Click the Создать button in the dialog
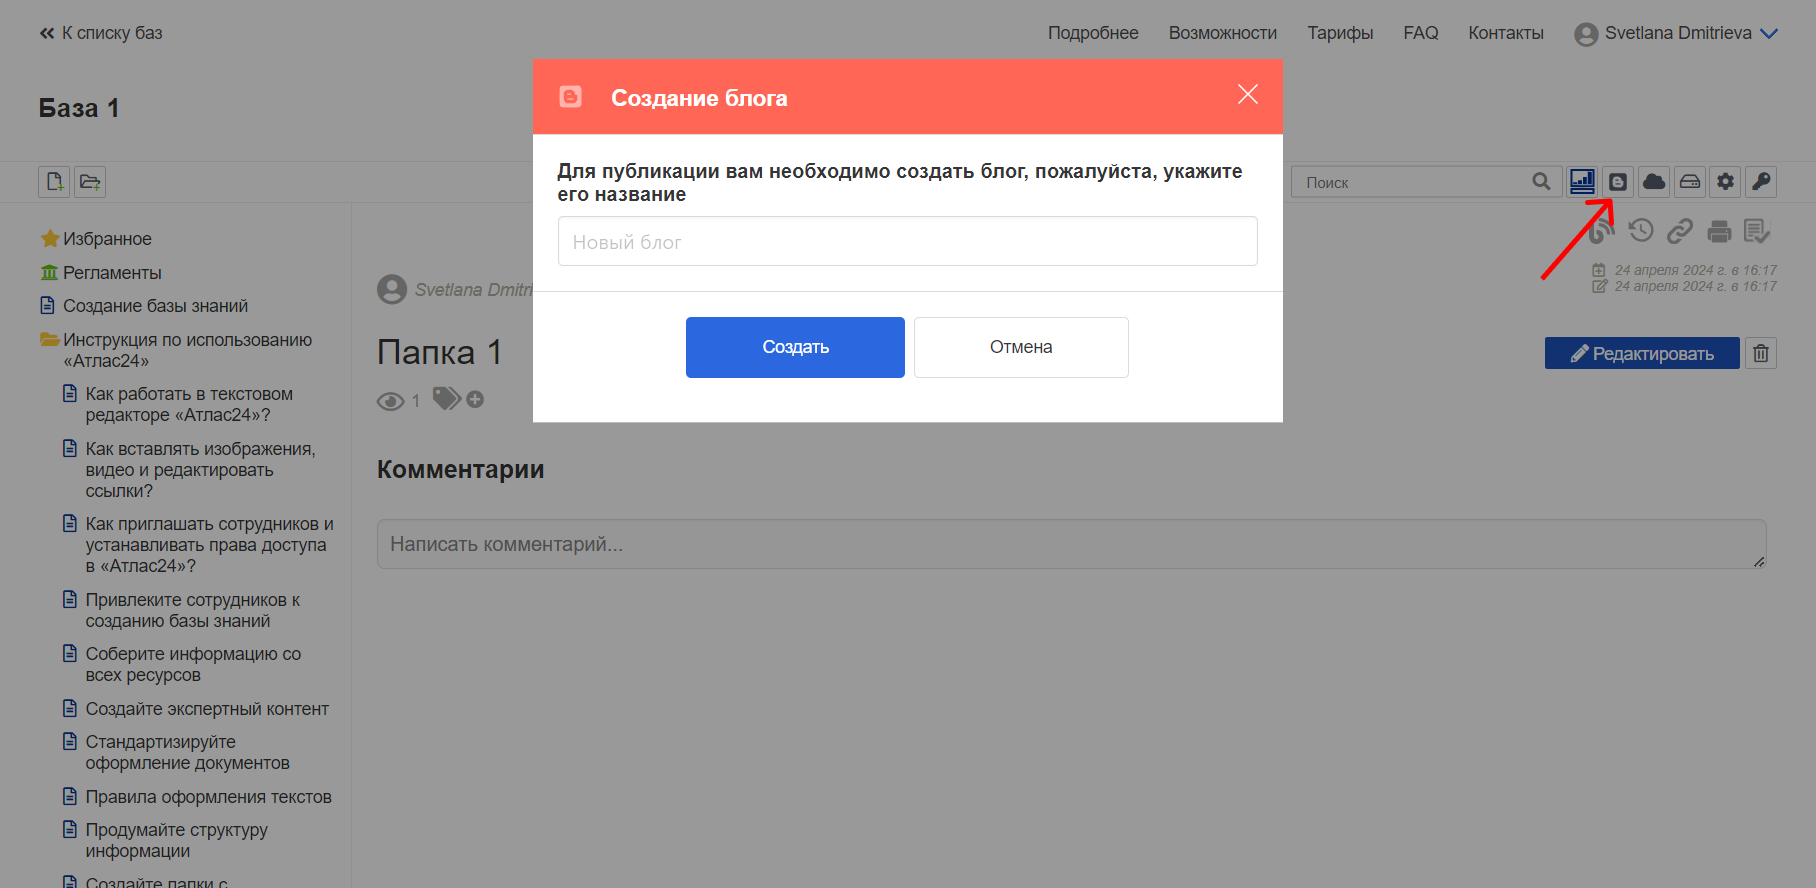The width and height of the screenshot is (1816, 888). point(795,347)
